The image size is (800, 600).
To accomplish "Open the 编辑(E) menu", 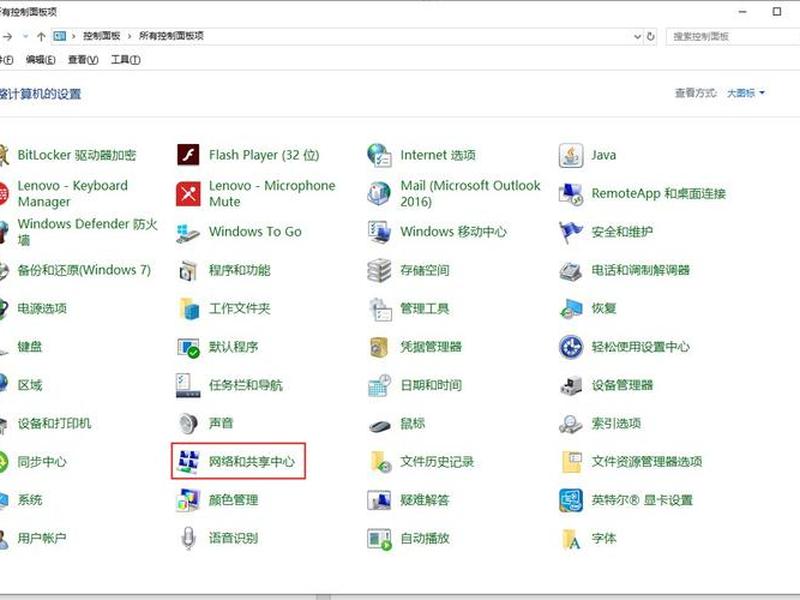I will (40, 60).
